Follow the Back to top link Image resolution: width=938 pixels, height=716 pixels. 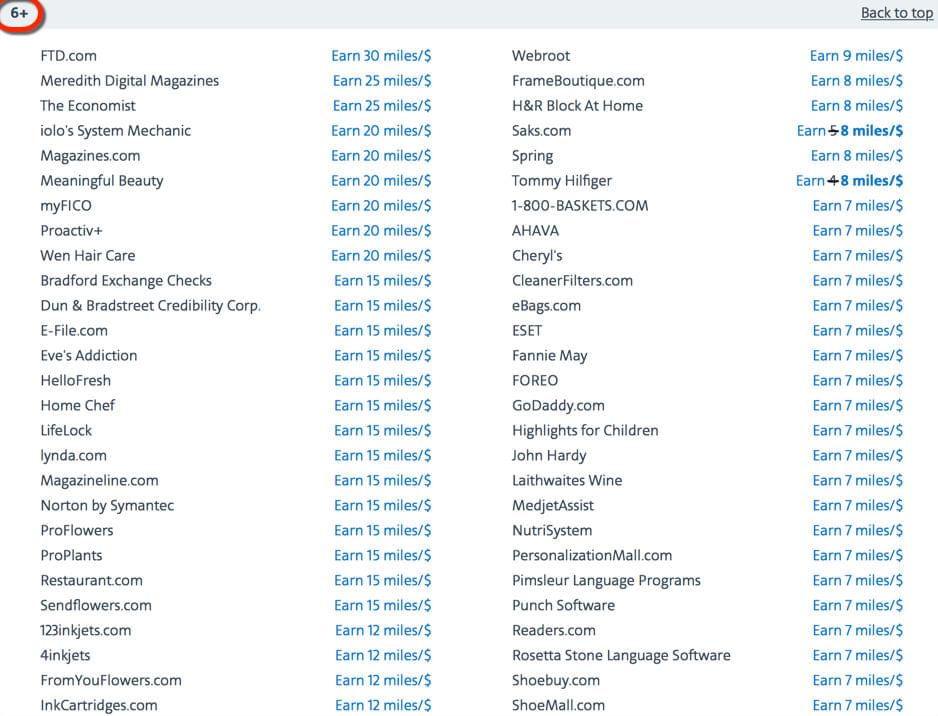896,13
